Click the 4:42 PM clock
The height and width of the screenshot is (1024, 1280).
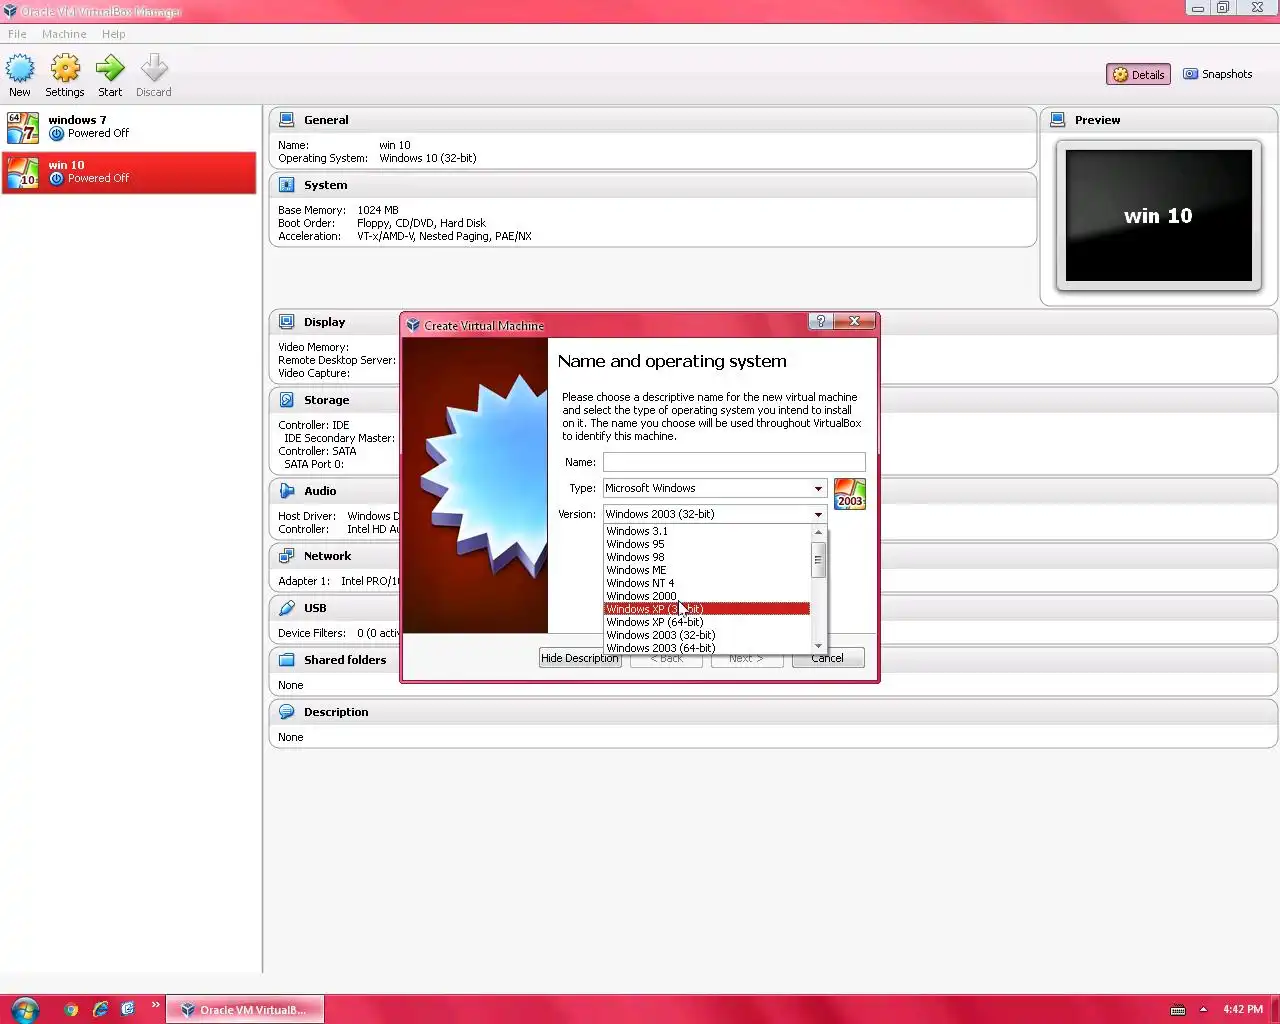point(1243,1009)
